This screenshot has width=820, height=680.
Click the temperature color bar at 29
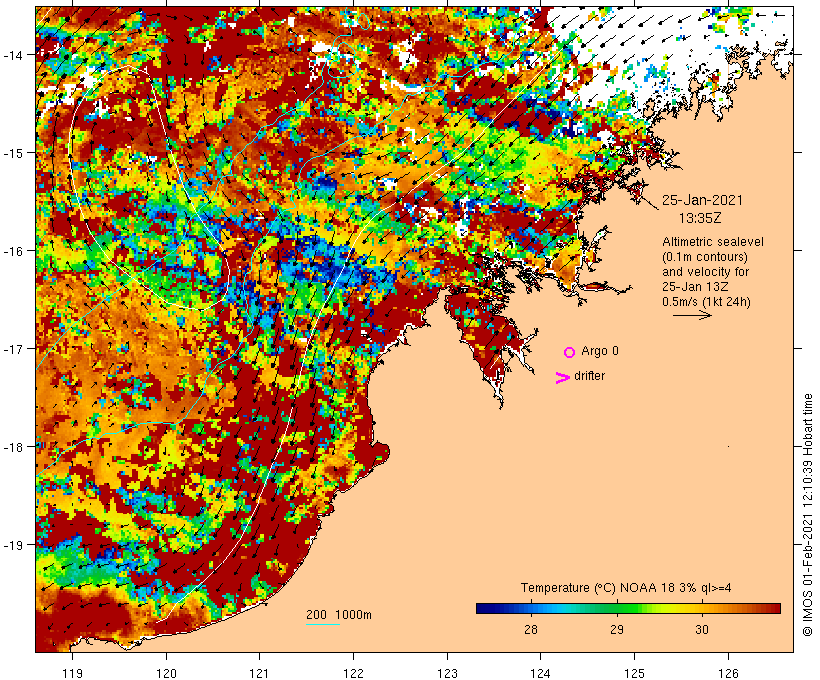tap(617, 608)
